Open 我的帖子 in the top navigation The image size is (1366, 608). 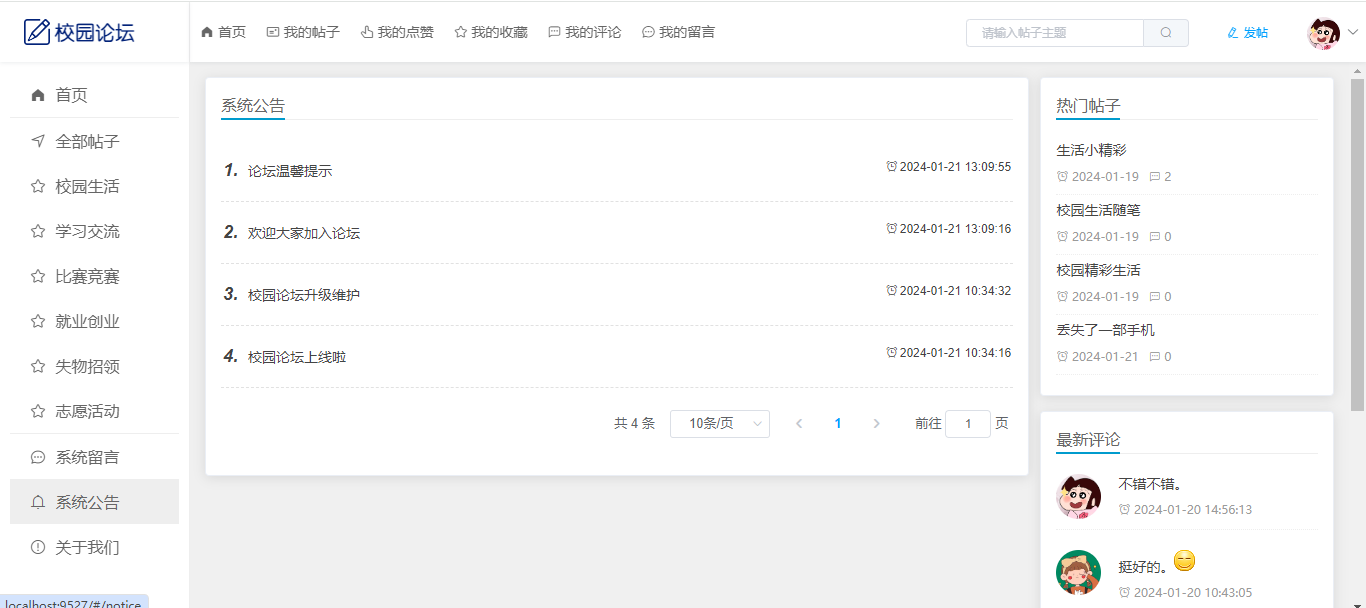click(x=303, y=32)
